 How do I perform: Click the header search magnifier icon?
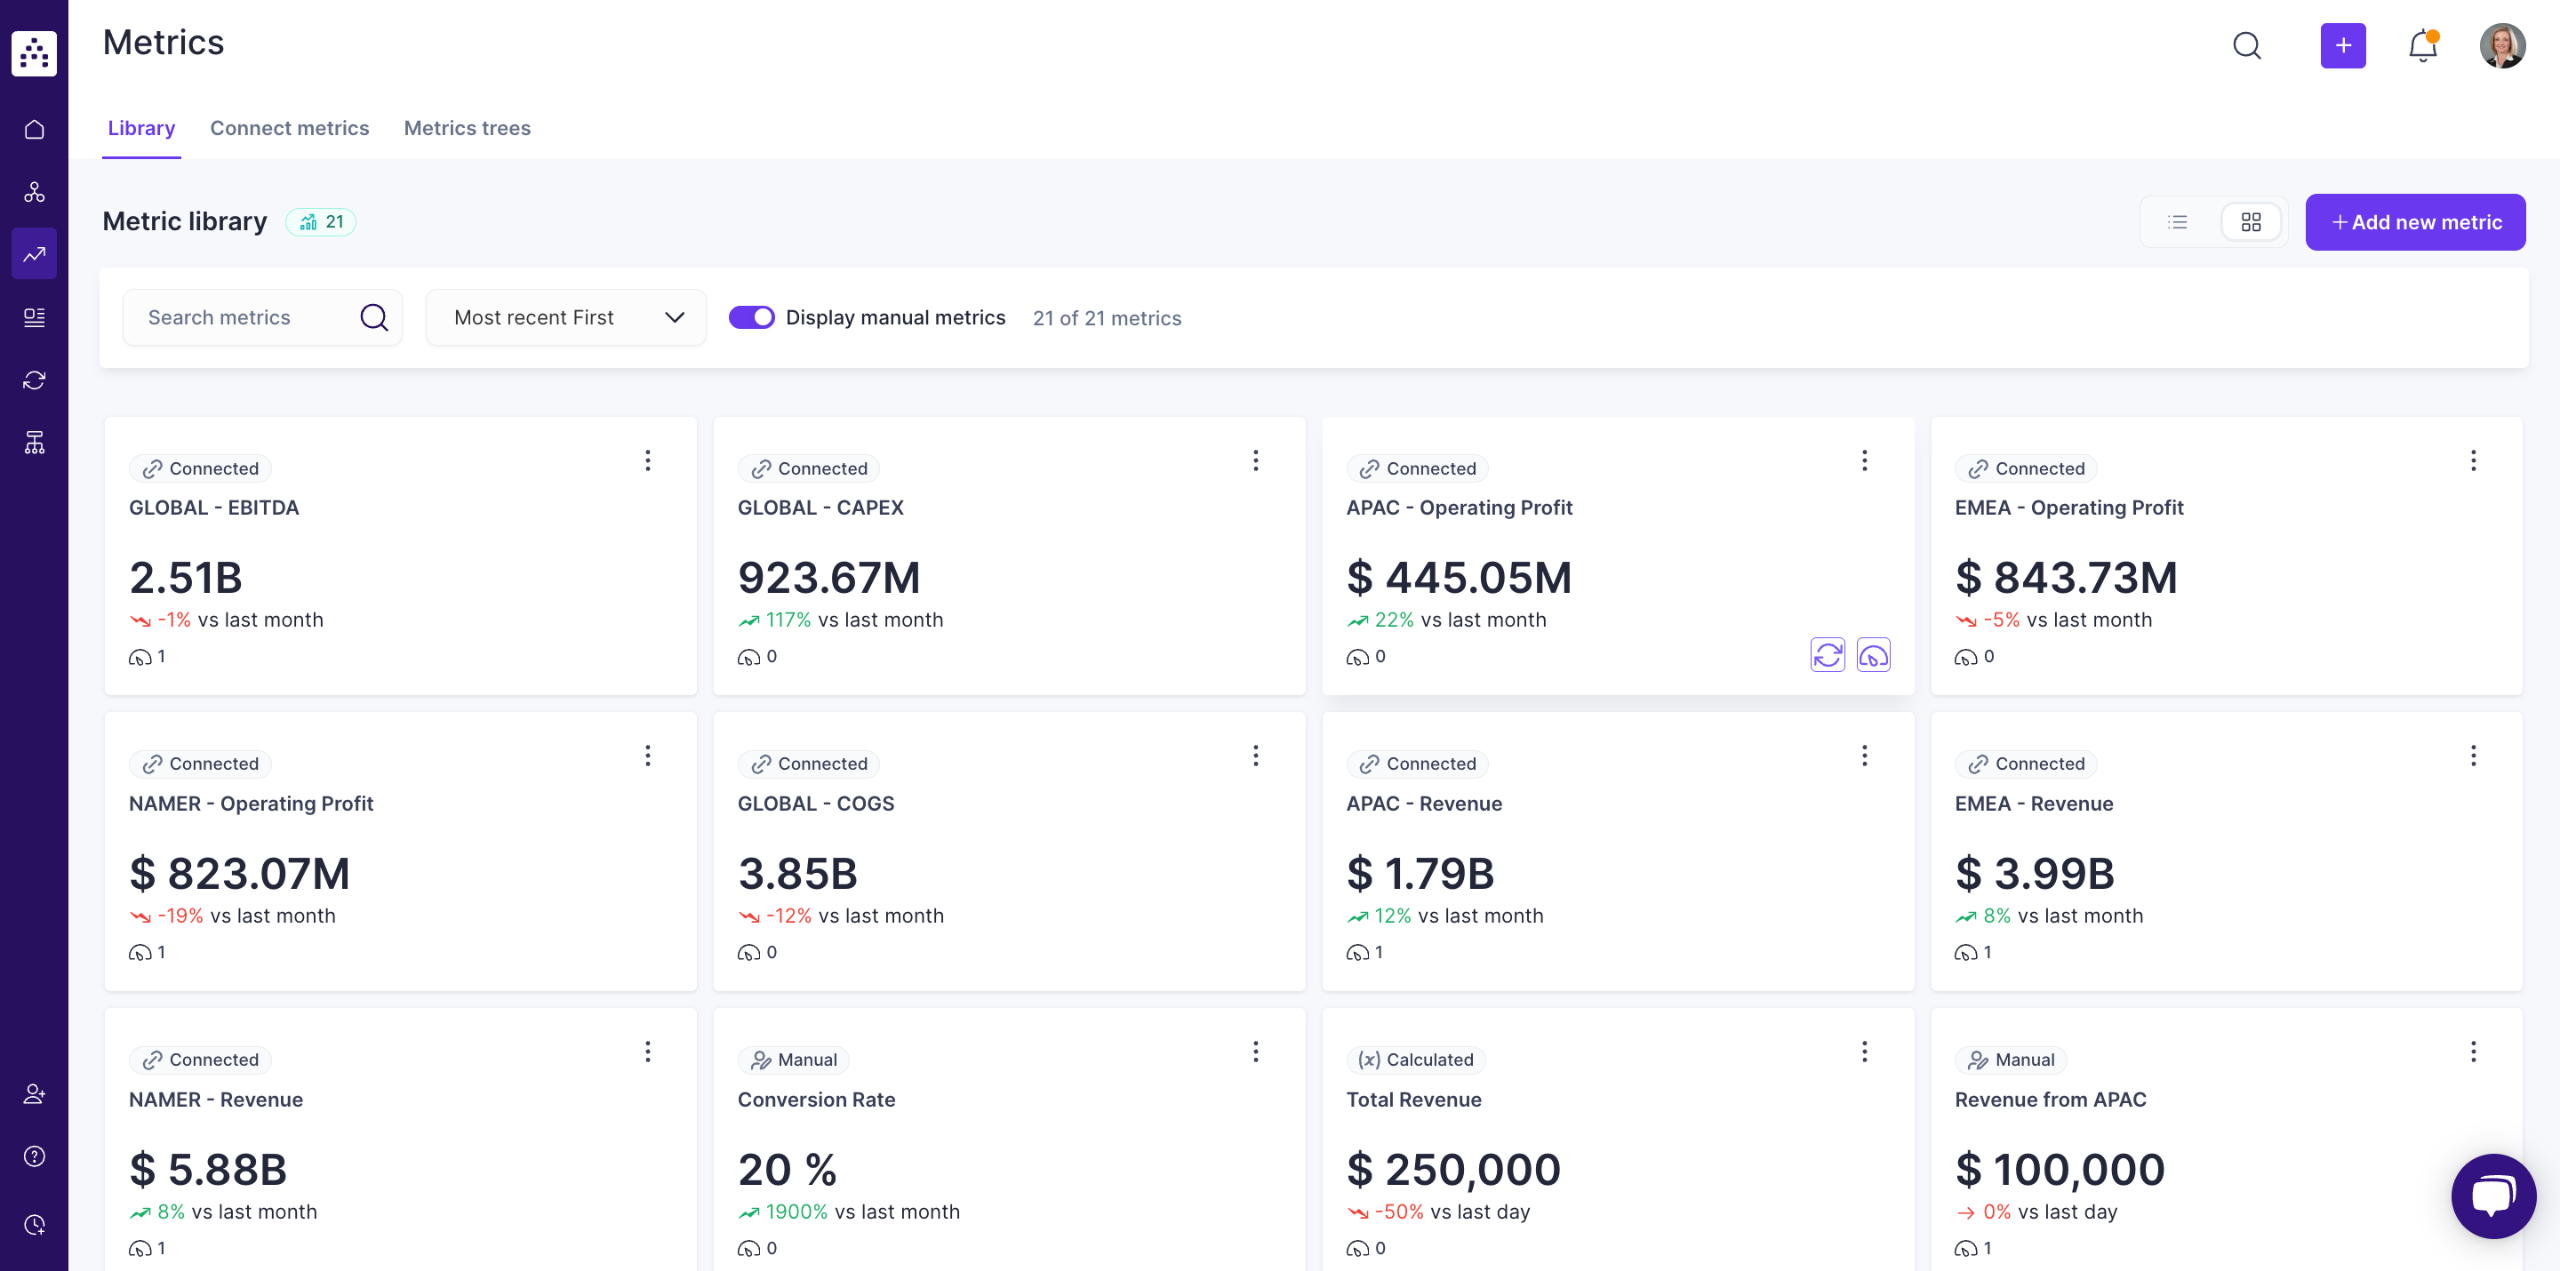click(2247, 46)
